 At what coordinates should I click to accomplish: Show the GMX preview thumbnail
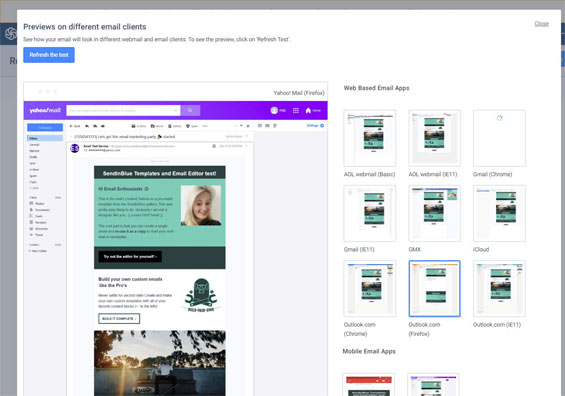point(434,213)
